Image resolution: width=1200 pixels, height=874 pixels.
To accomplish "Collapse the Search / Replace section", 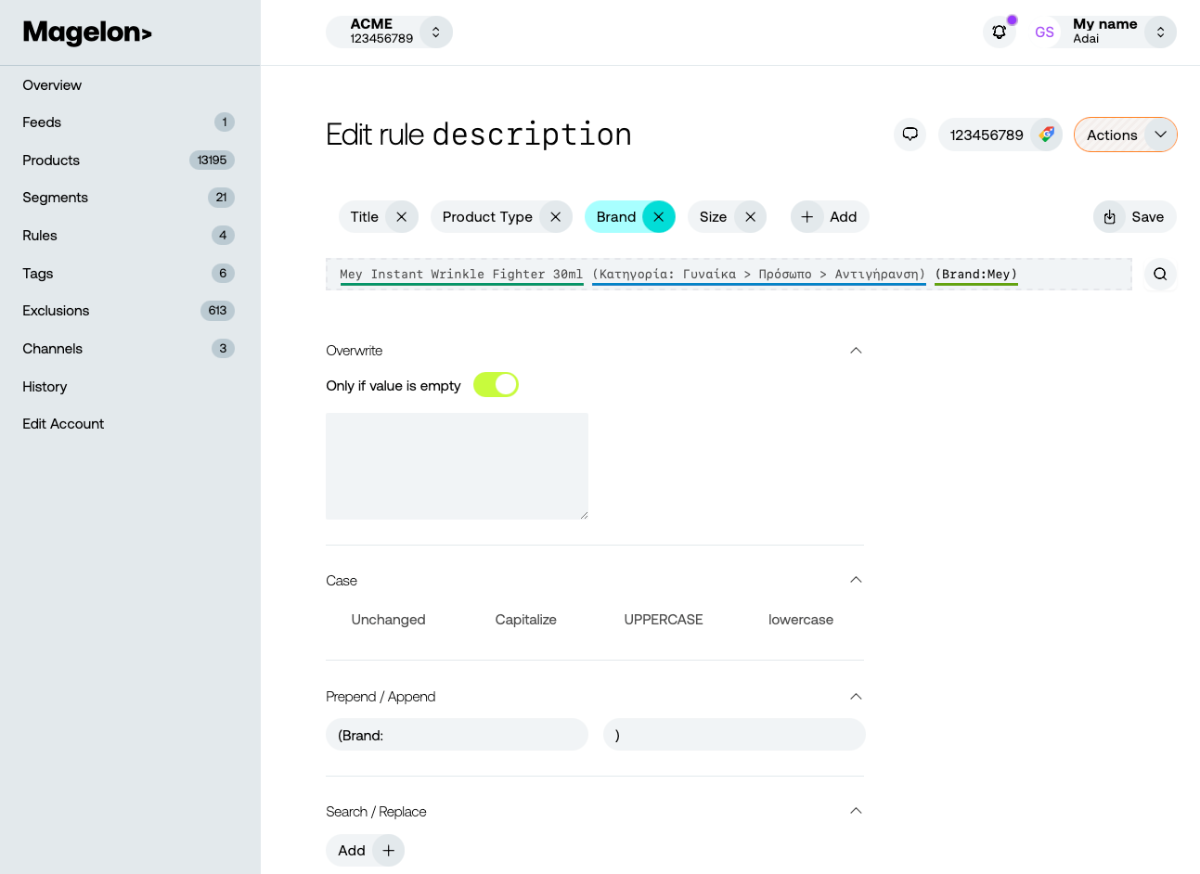I will pos(856,811).
